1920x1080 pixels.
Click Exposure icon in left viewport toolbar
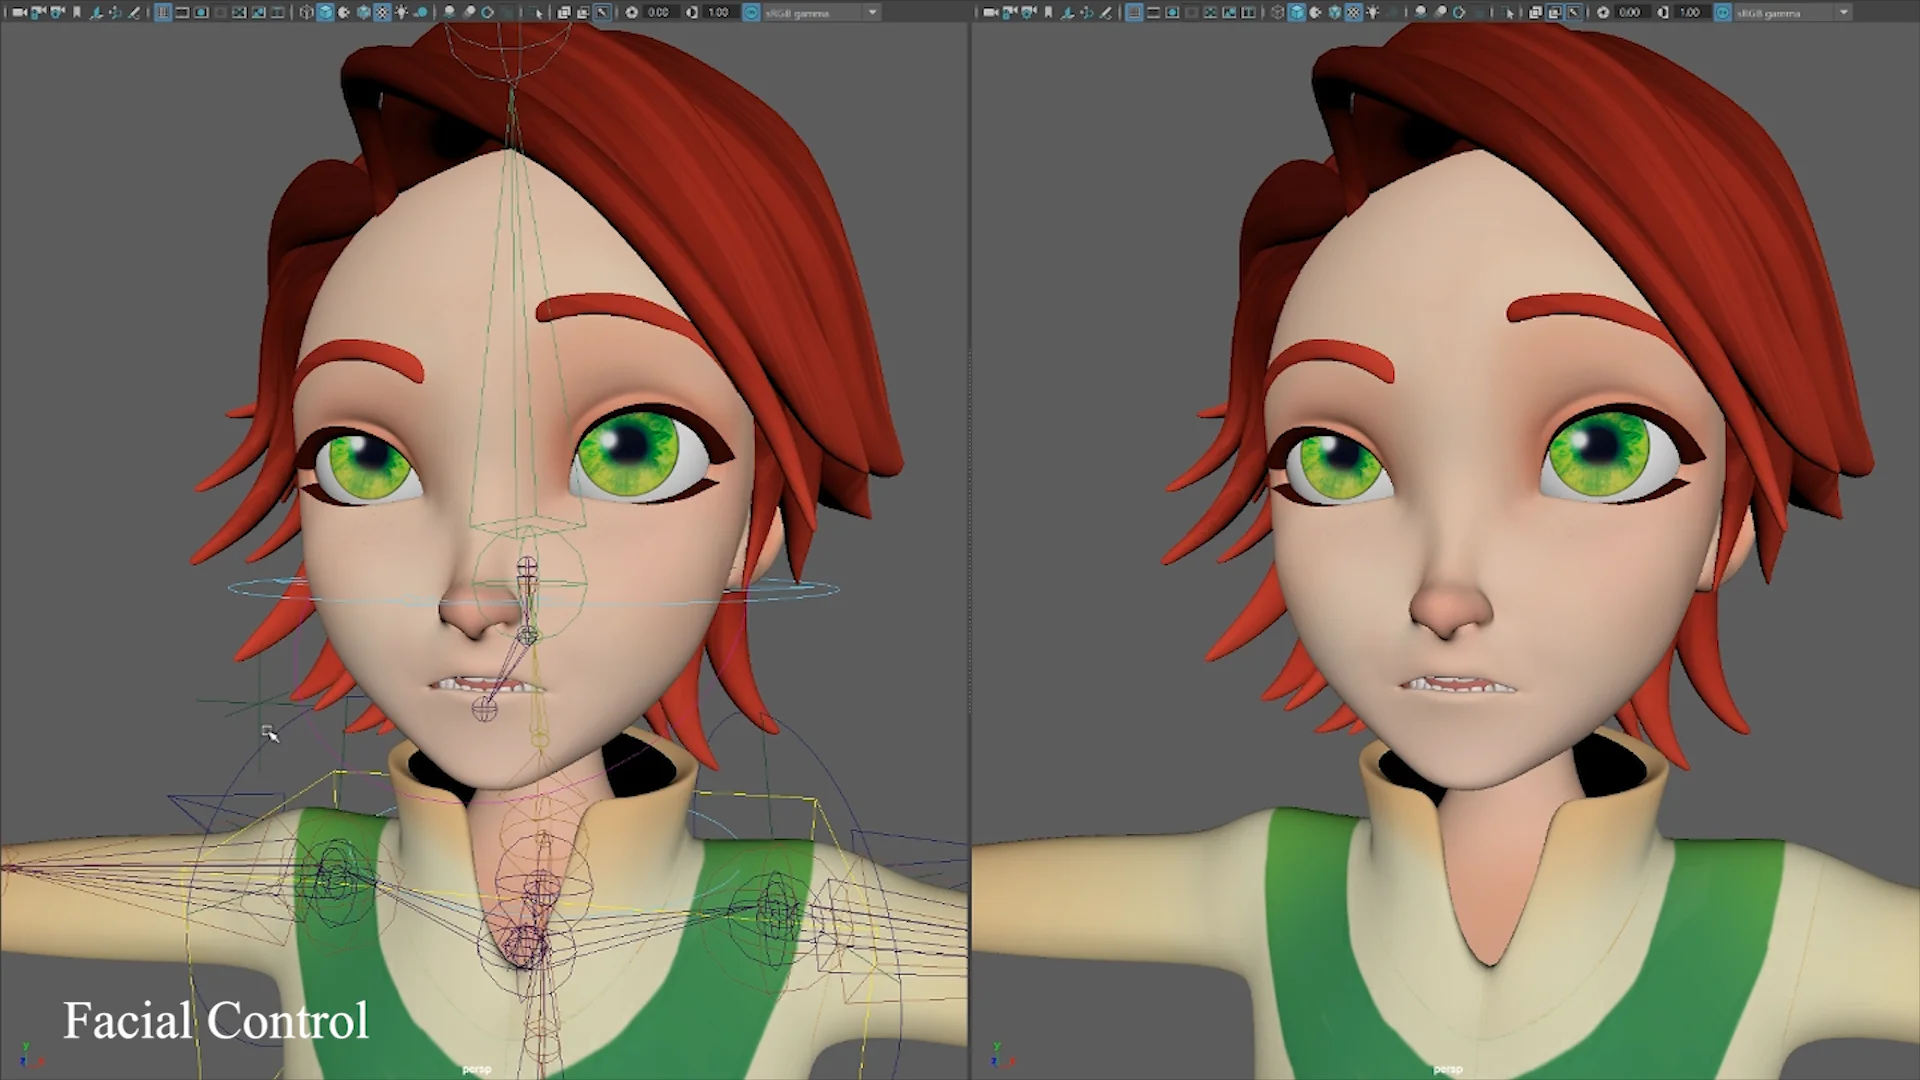tap(631, 12)
